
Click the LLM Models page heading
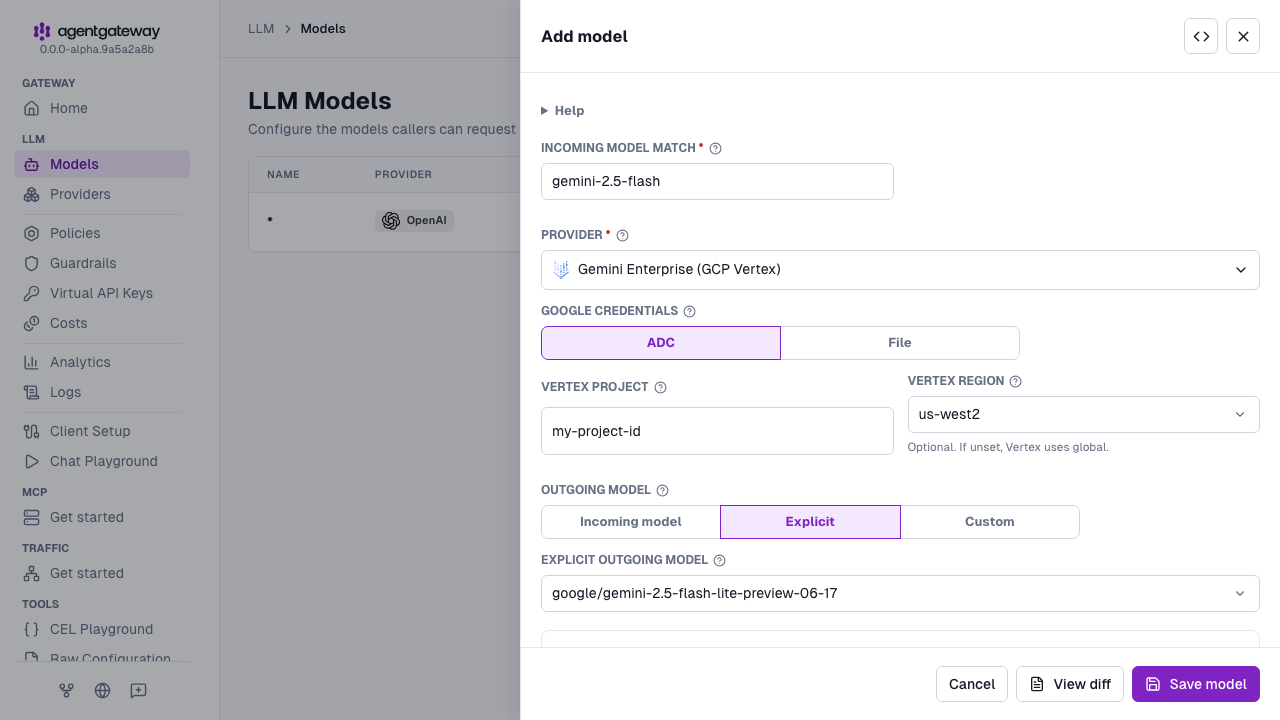[320, 101]
